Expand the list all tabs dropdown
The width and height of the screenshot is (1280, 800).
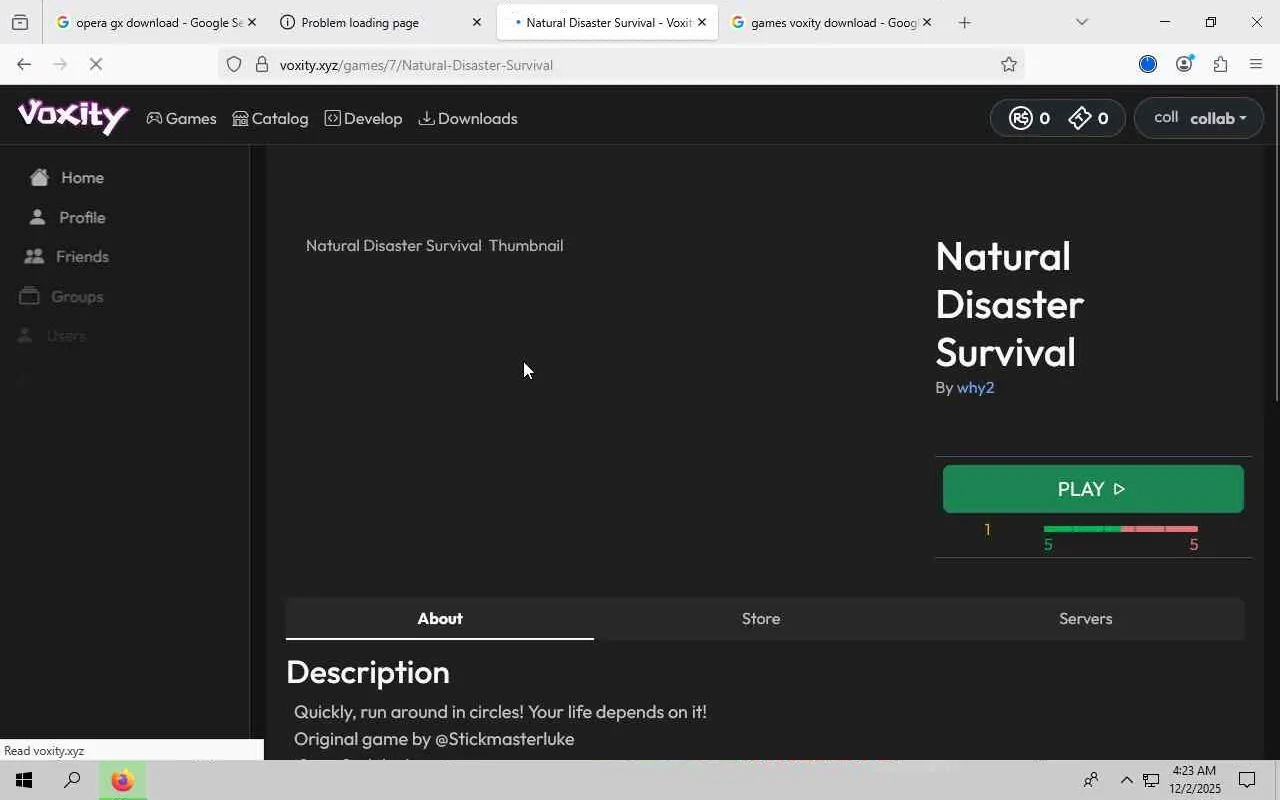1081,22
